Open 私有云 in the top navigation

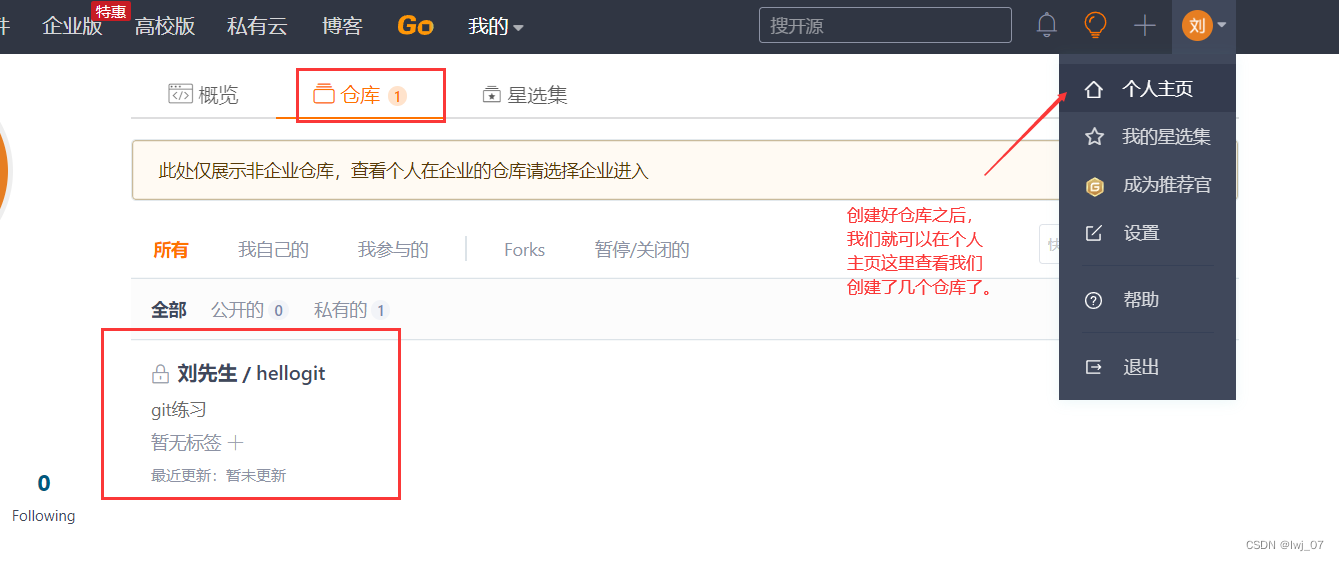[257, 26]
